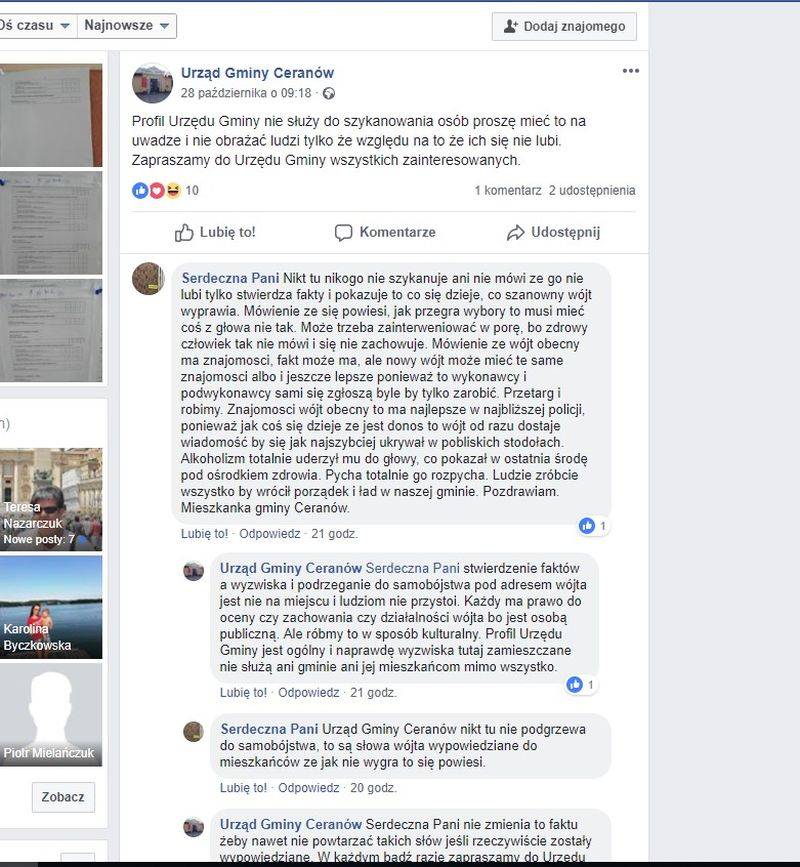Click the Dodaj znajomego button

click(564, 27)
